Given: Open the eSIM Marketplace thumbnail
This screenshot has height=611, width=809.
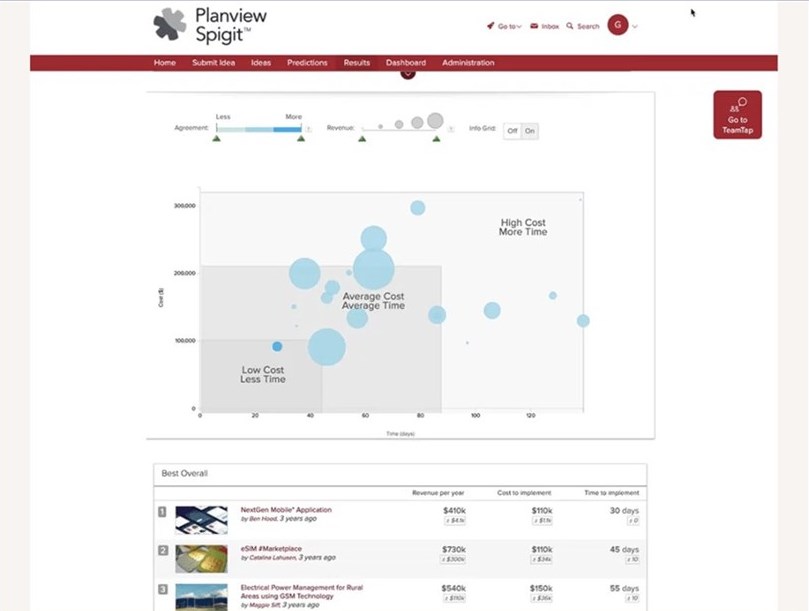Looking at the screenshot, I should coord(201,557).
